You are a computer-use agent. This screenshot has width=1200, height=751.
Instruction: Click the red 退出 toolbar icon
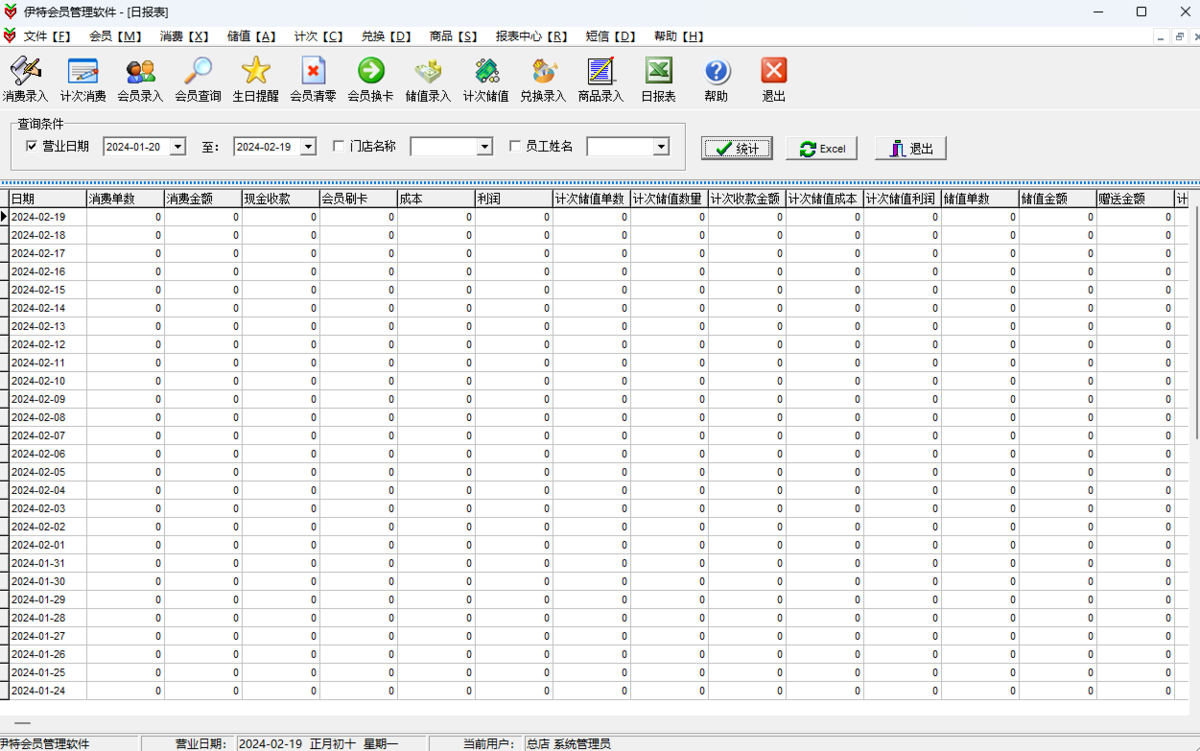(774, 80)
